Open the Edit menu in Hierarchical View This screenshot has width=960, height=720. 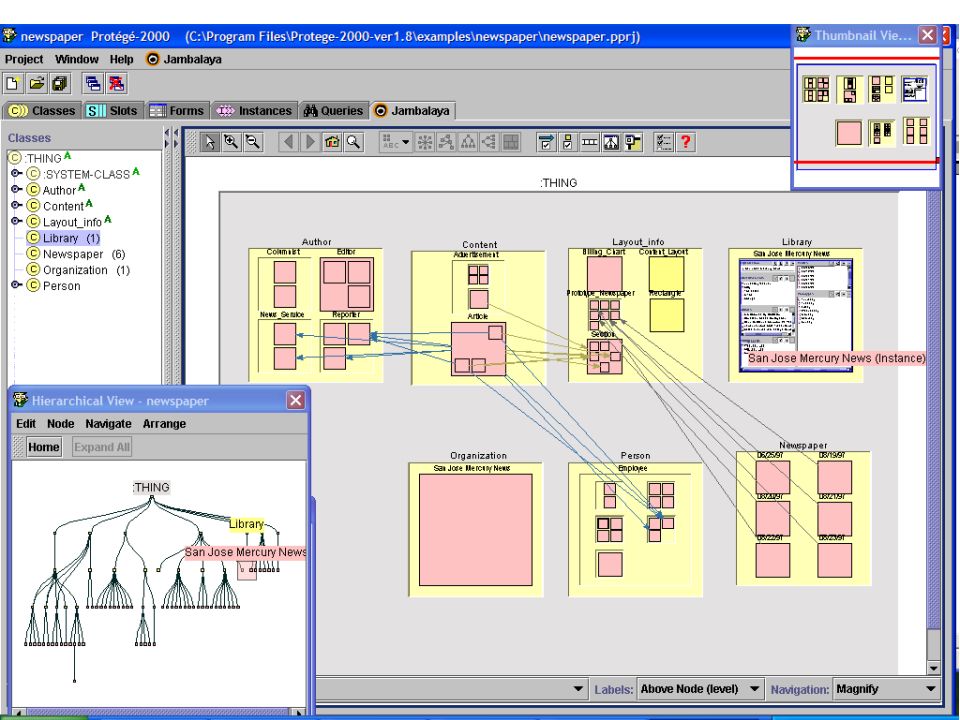26,424
